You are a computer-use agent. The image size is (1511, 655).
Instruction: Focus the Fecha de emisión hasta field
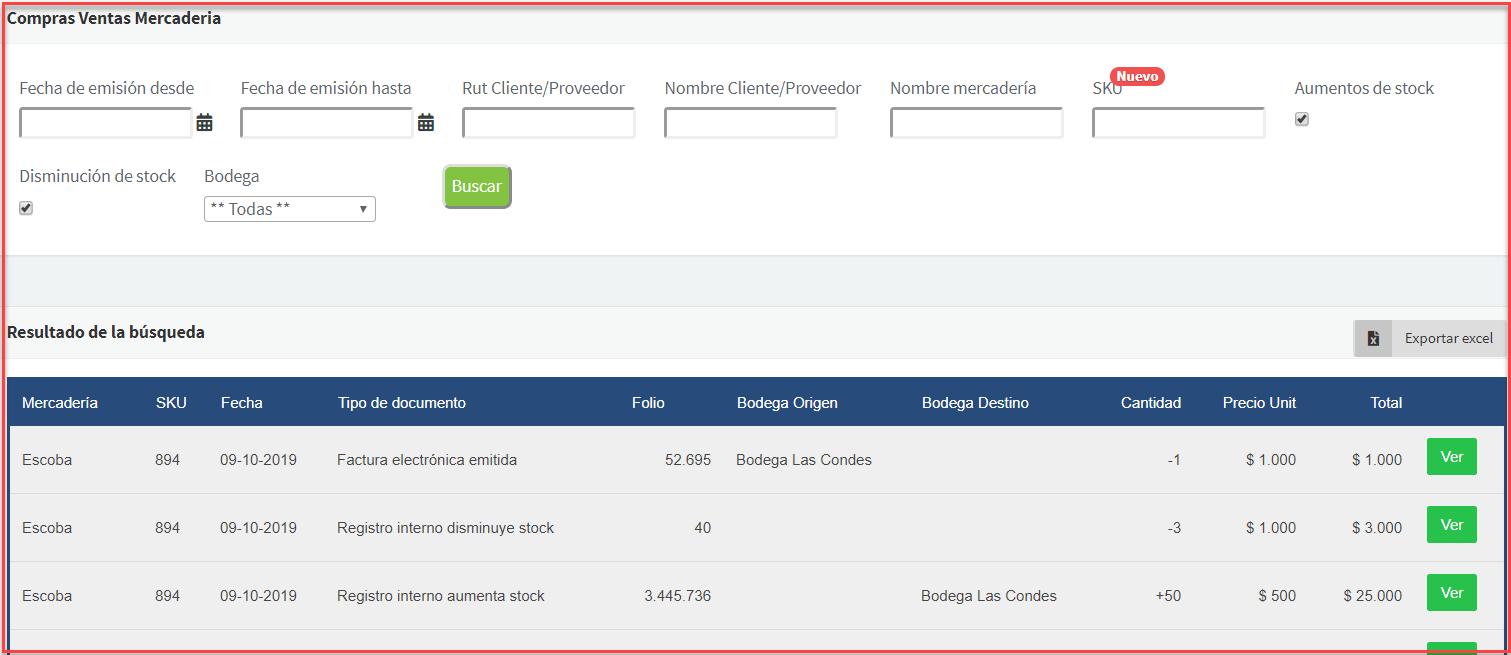click(x=327, y=123)
